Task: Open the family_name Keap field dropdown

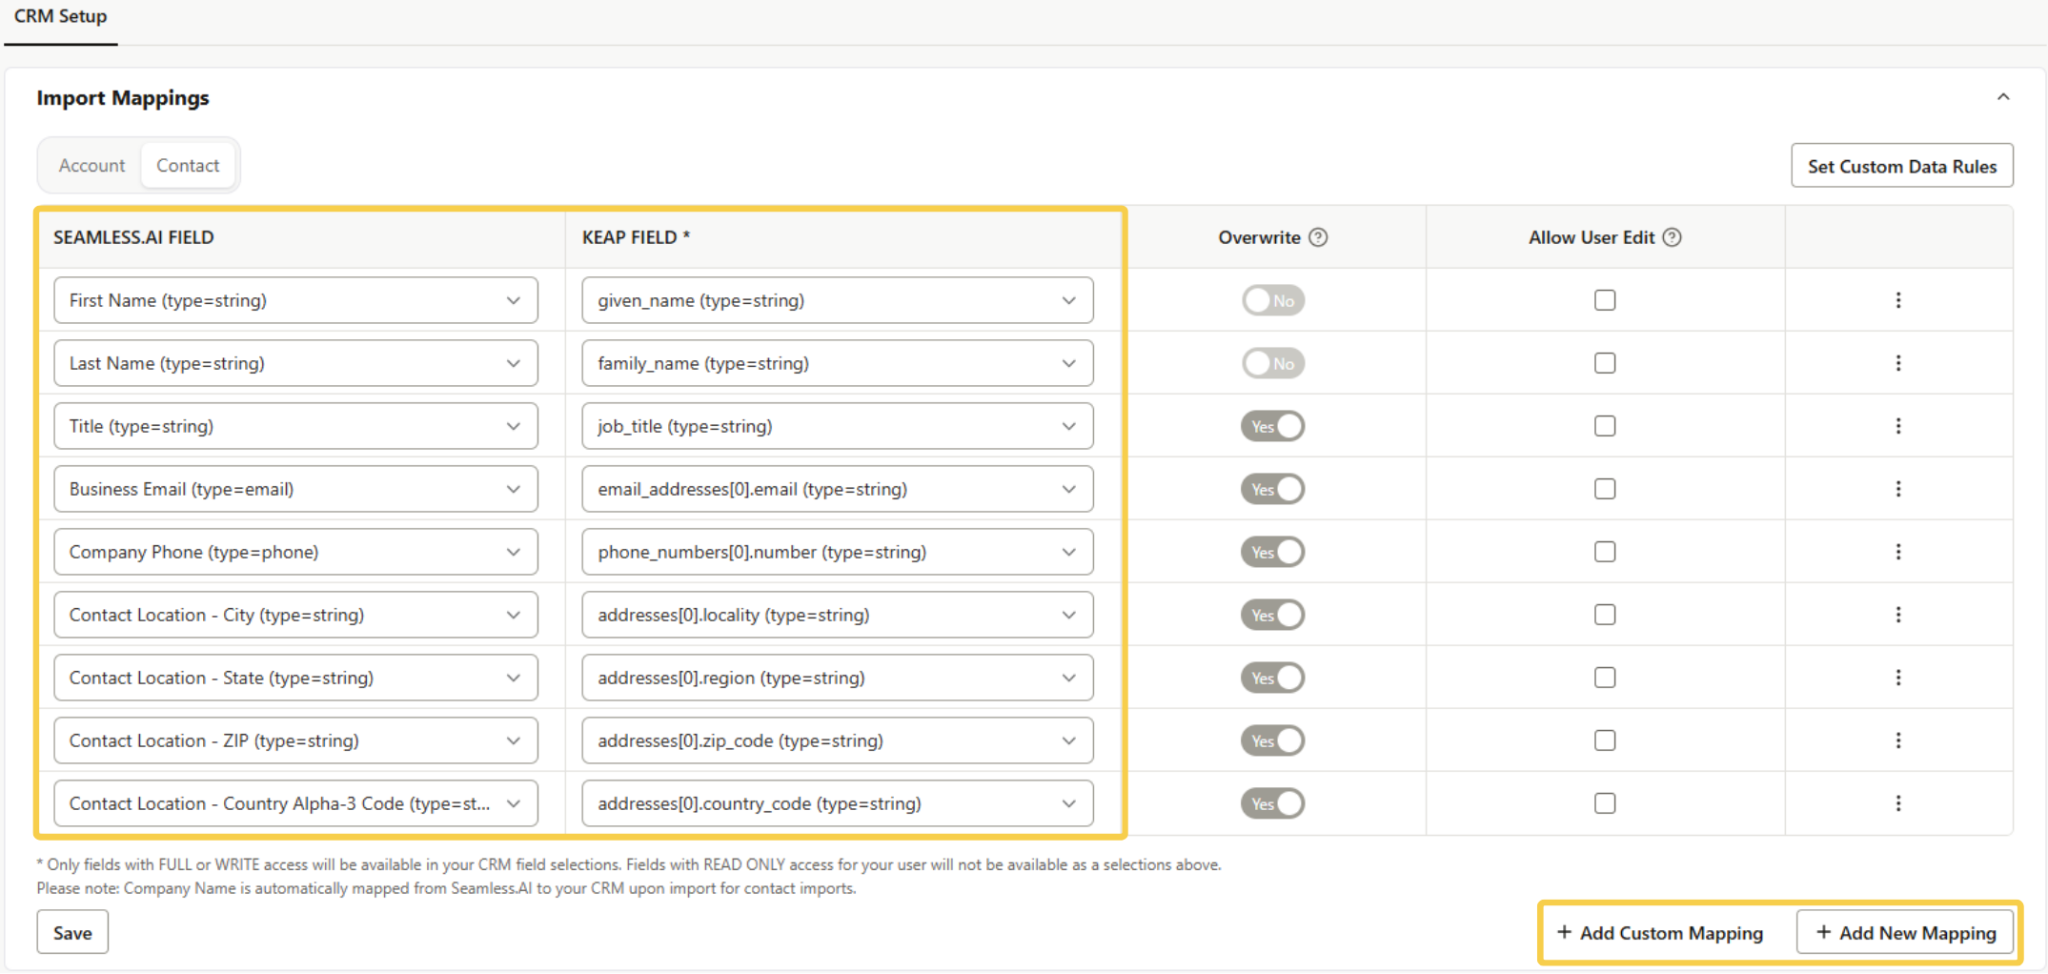Action: coord(838,363)
